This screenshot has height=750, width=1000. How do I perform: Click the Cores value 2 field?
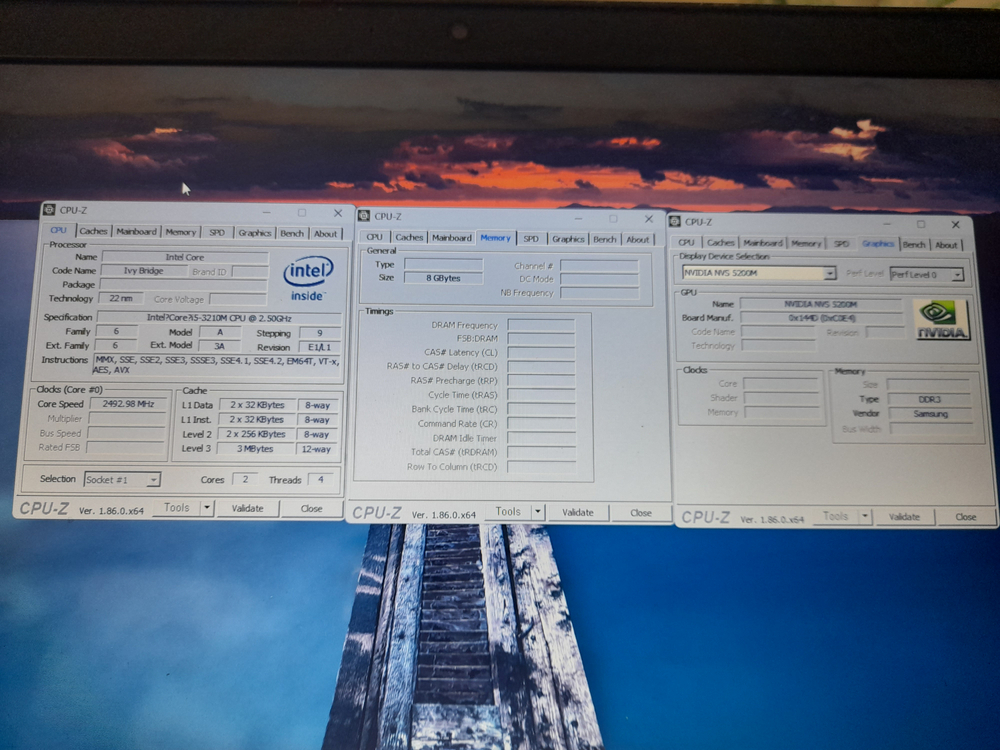pos(245,479)
